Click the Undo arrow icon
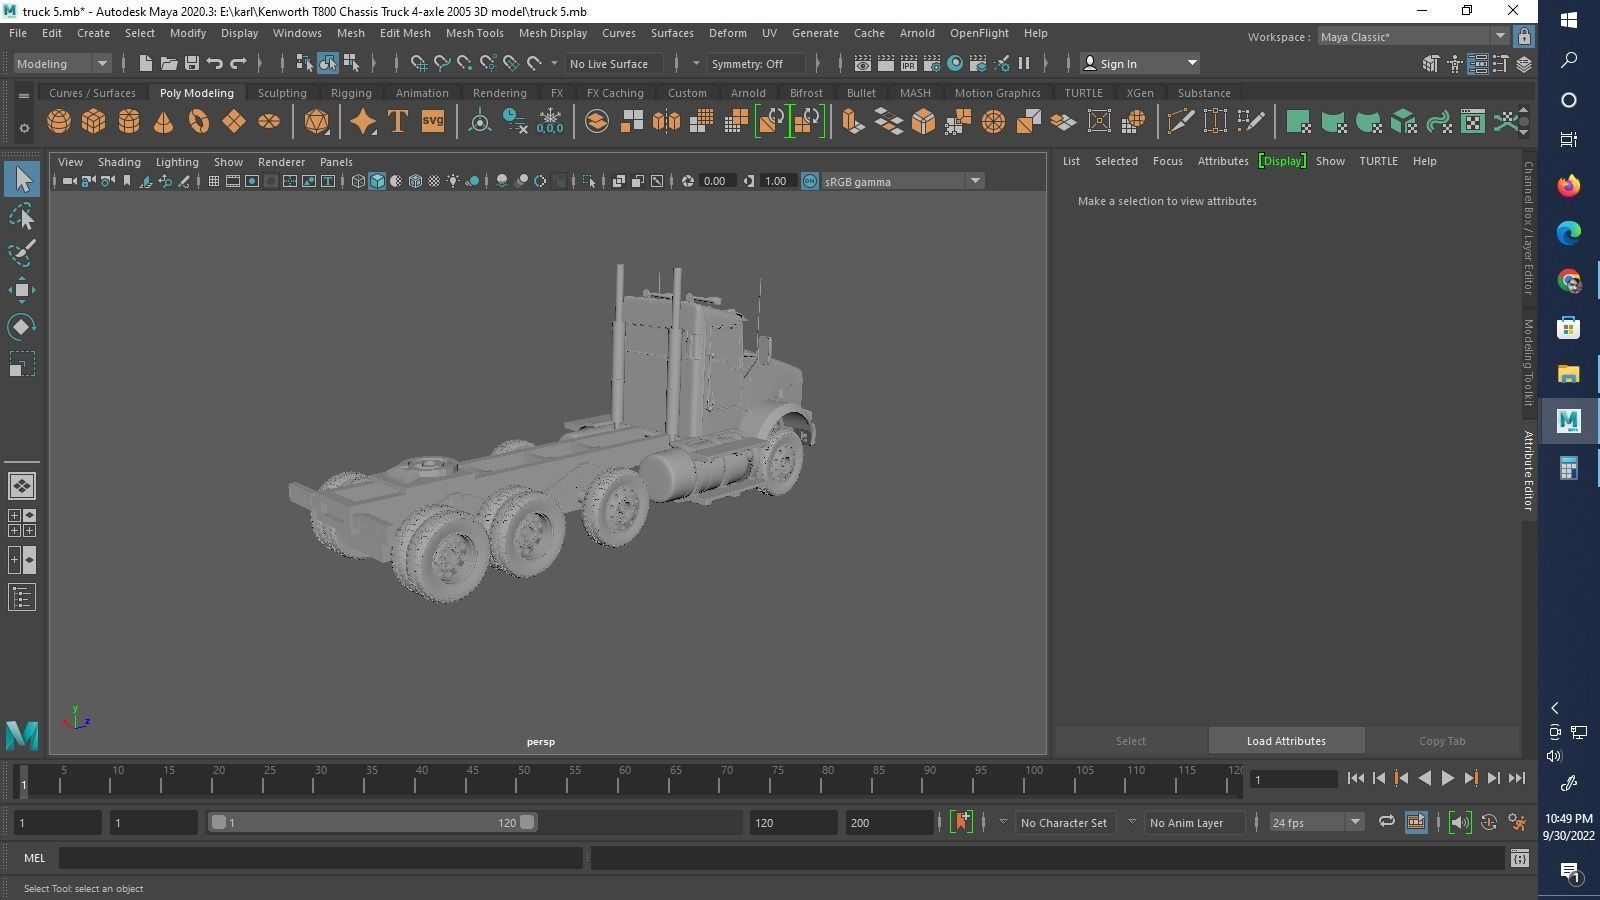1600x900 pixels. pyautogui.click(x=215, y=63)
